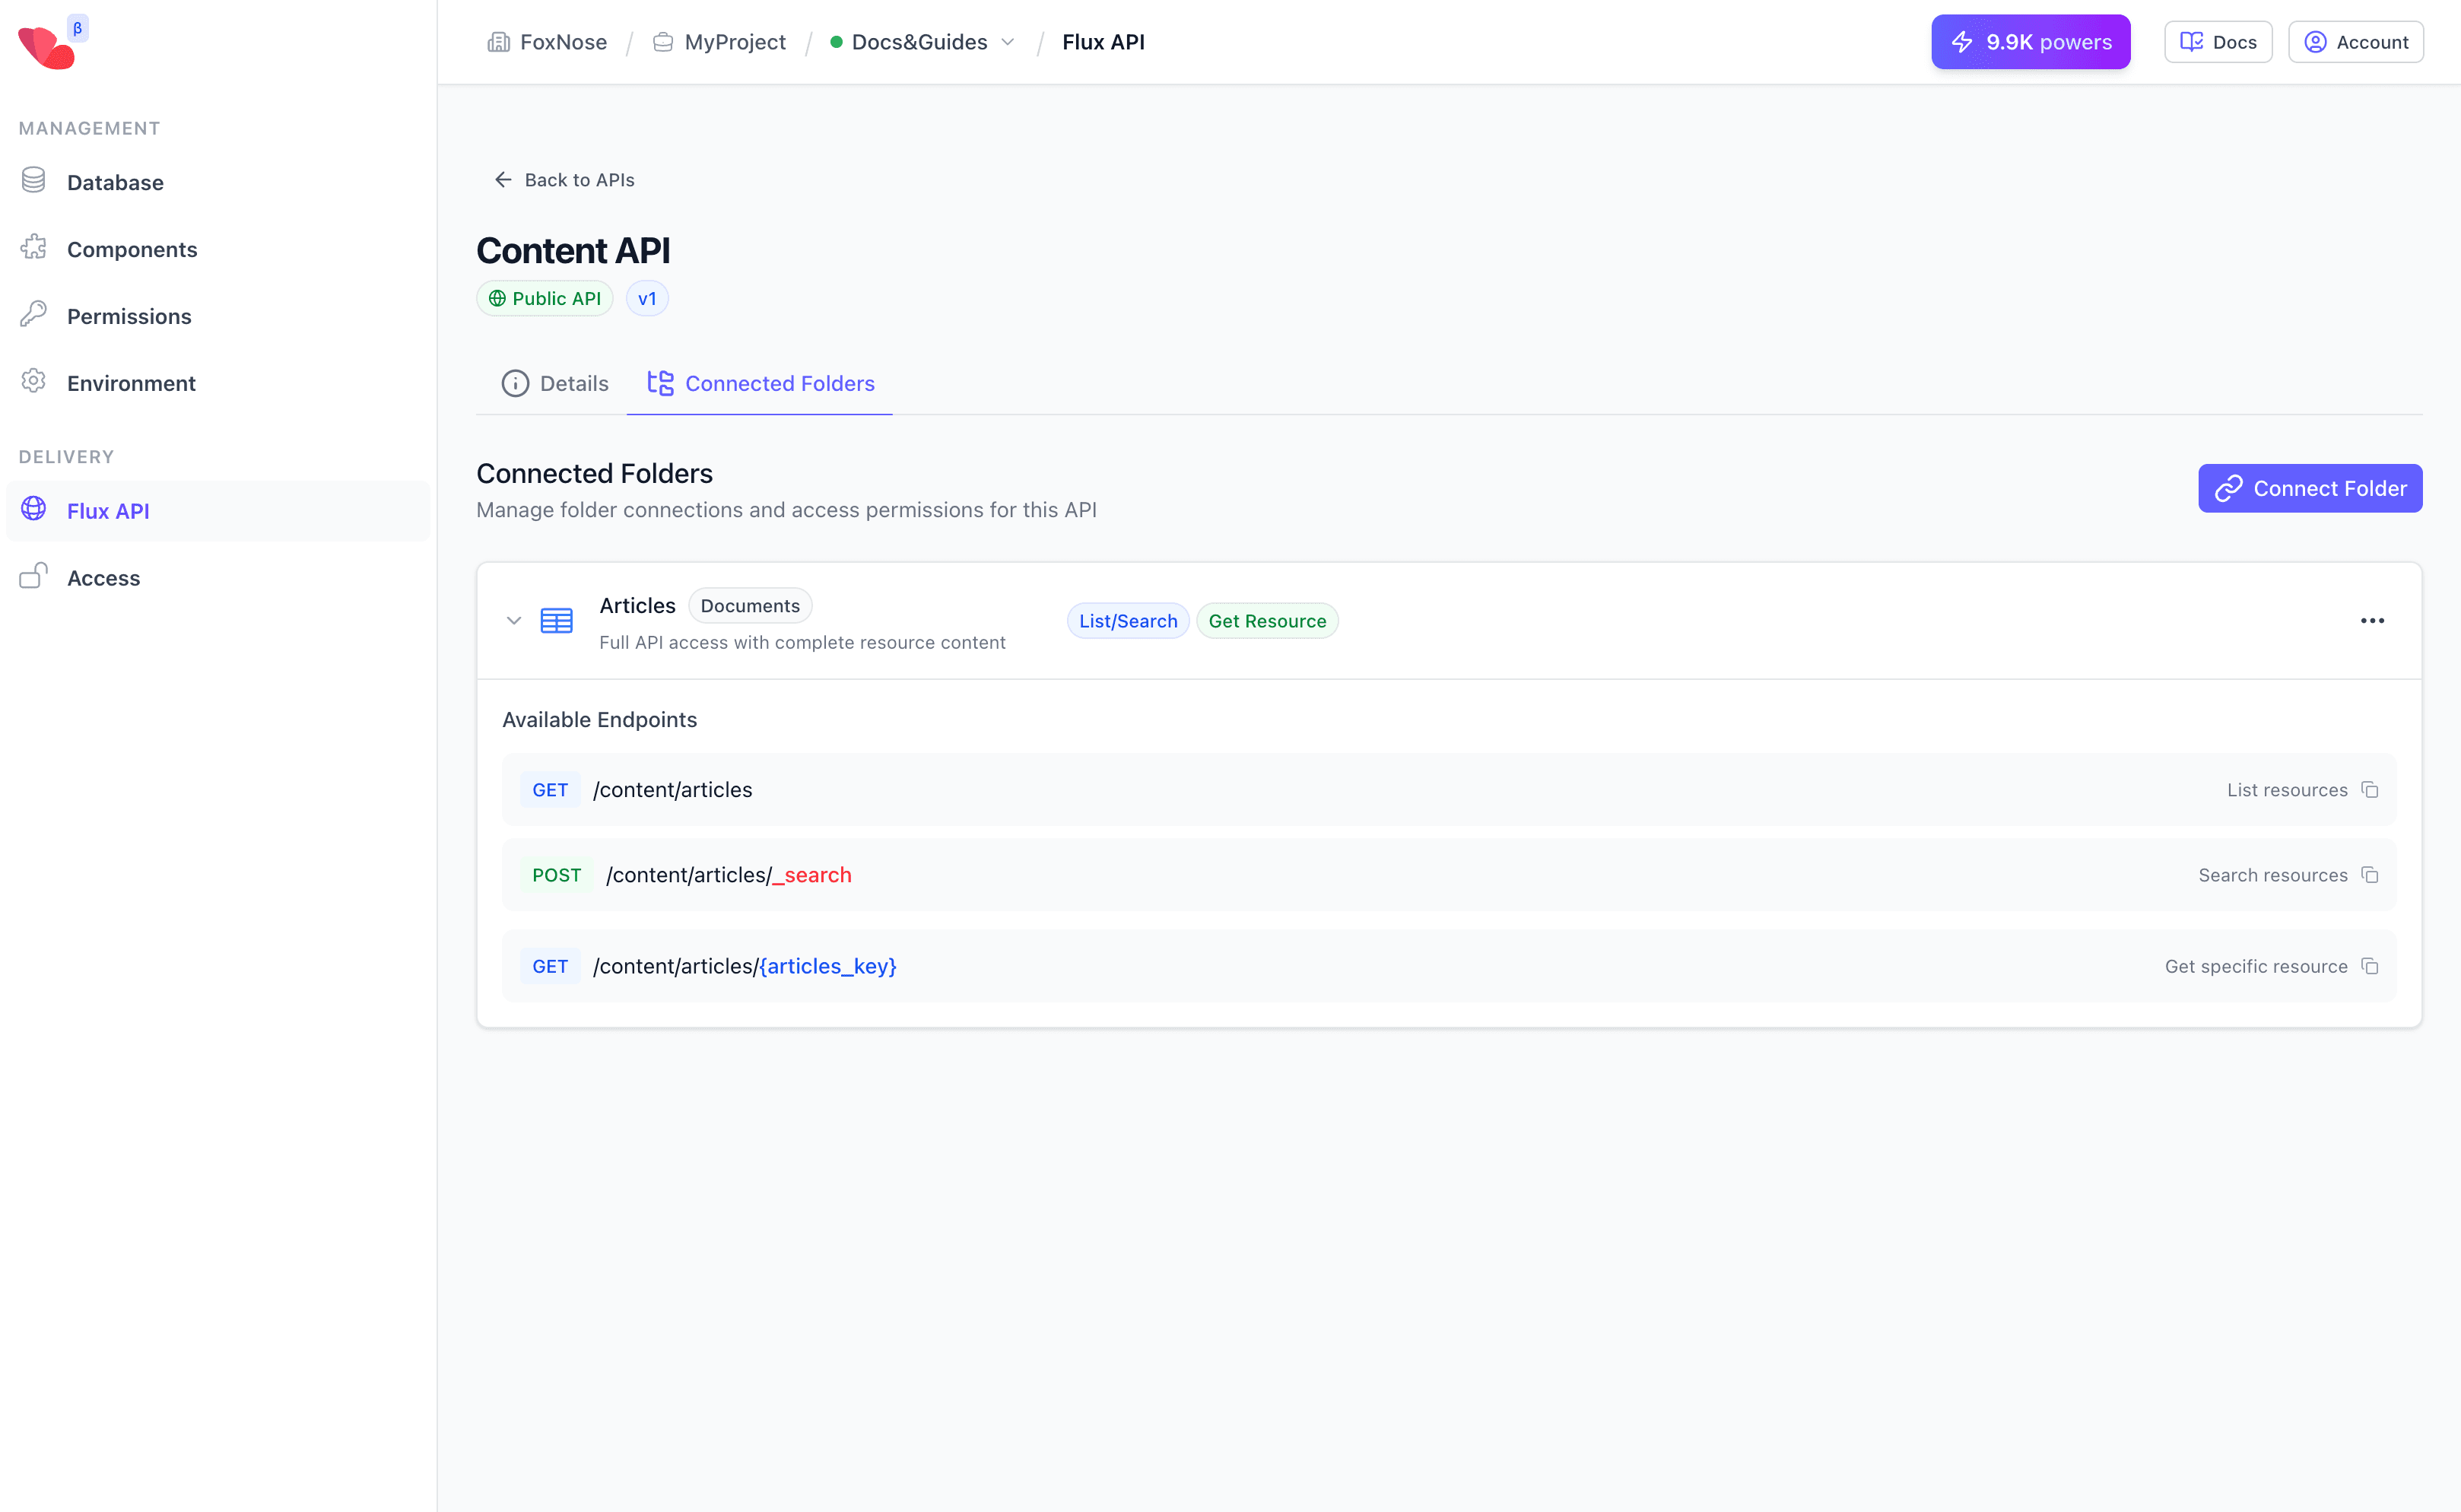Screen dimensions: 2461x1512
Task: Click the Environment gear icon
Action: (x=33, y=382)
